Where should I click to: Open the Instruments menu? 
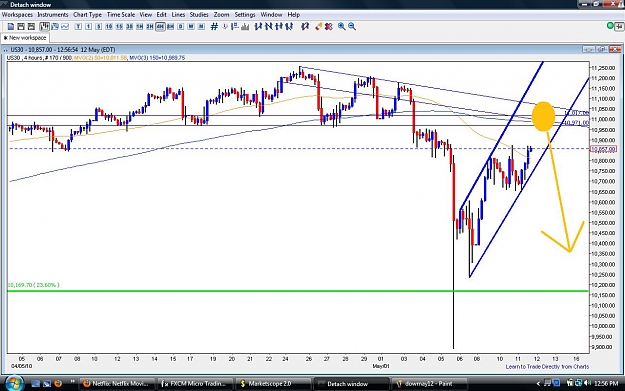[53, 15]
